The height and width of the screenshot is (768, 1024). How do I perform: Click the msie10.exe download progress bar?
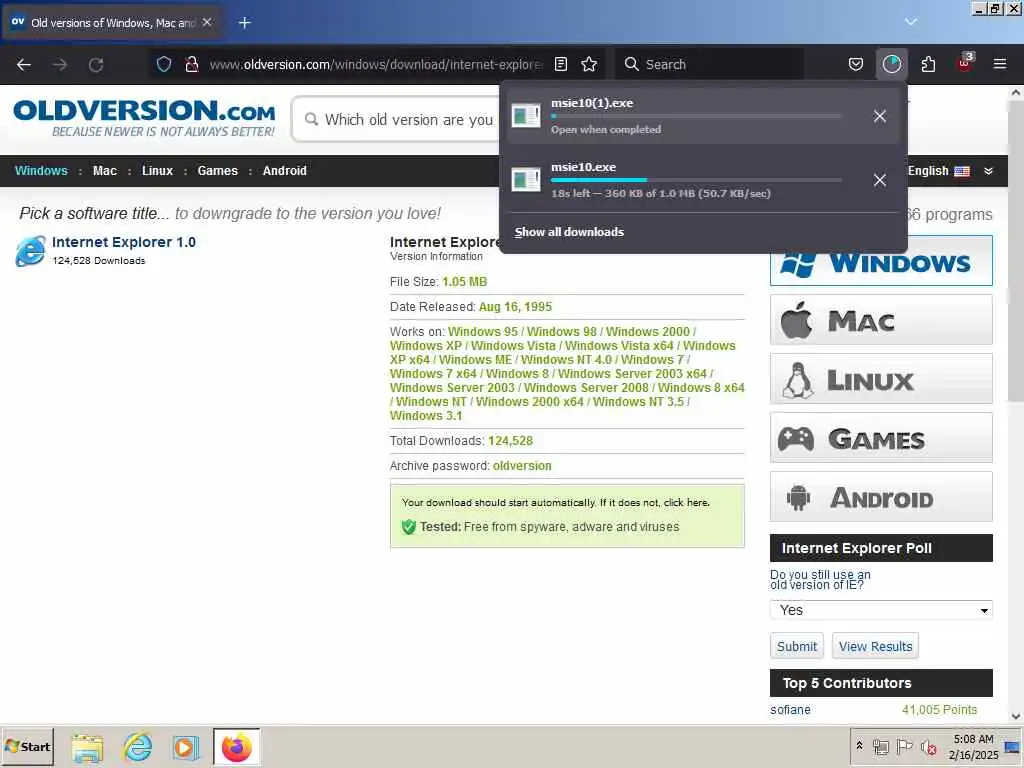pos(696,180)
